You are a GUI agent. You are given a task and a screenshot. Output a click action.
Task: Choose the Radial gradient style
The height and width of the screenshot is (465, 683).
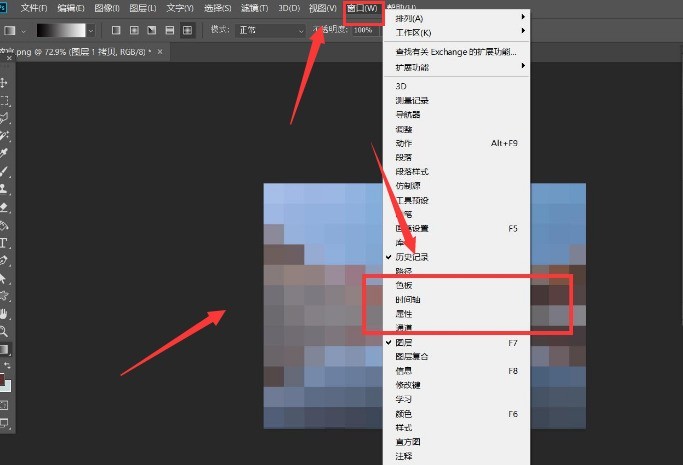tap(134, 30)
